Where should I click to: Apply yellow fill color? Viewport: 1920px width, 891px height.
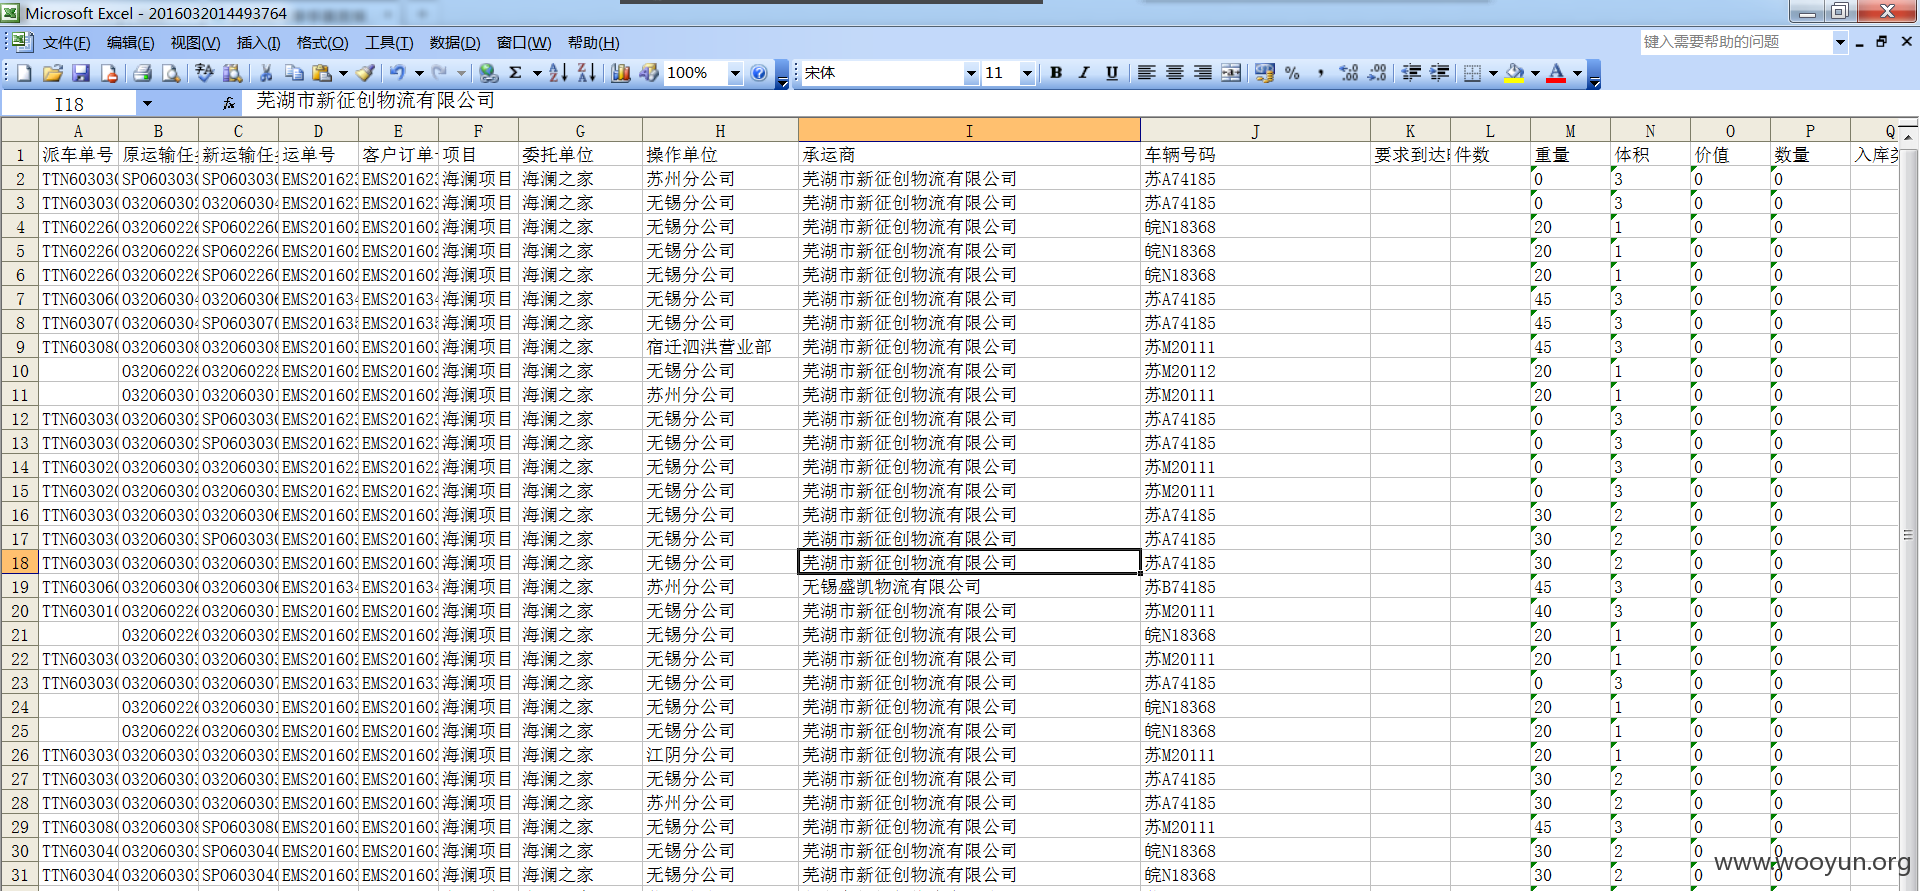1514,73
